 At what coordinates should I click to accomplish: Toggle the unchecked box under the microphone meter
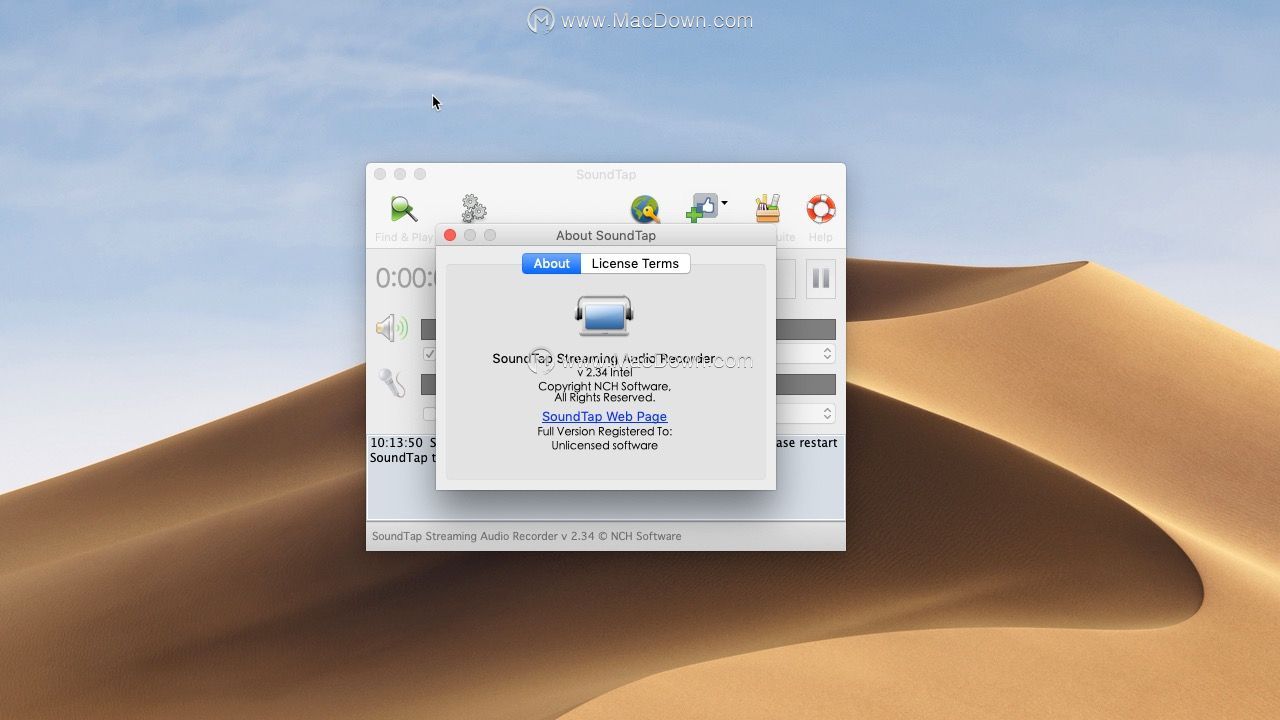point(429,414)
